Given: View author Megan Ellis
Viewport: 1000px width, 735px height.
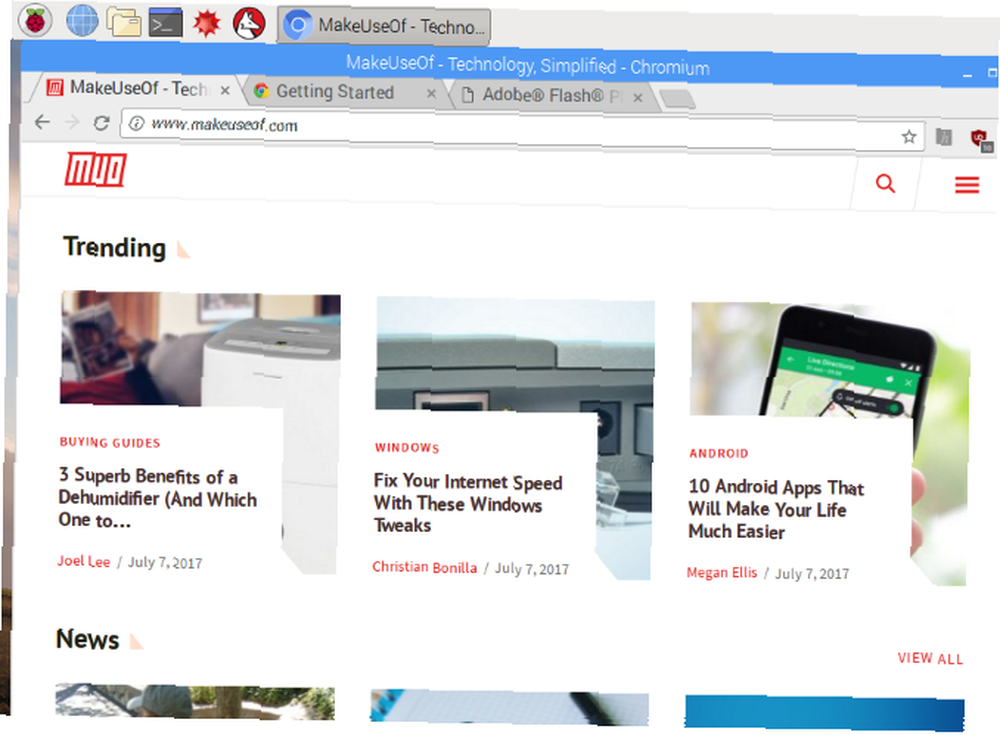Looking at the screenshot, I should click(722, 572).
